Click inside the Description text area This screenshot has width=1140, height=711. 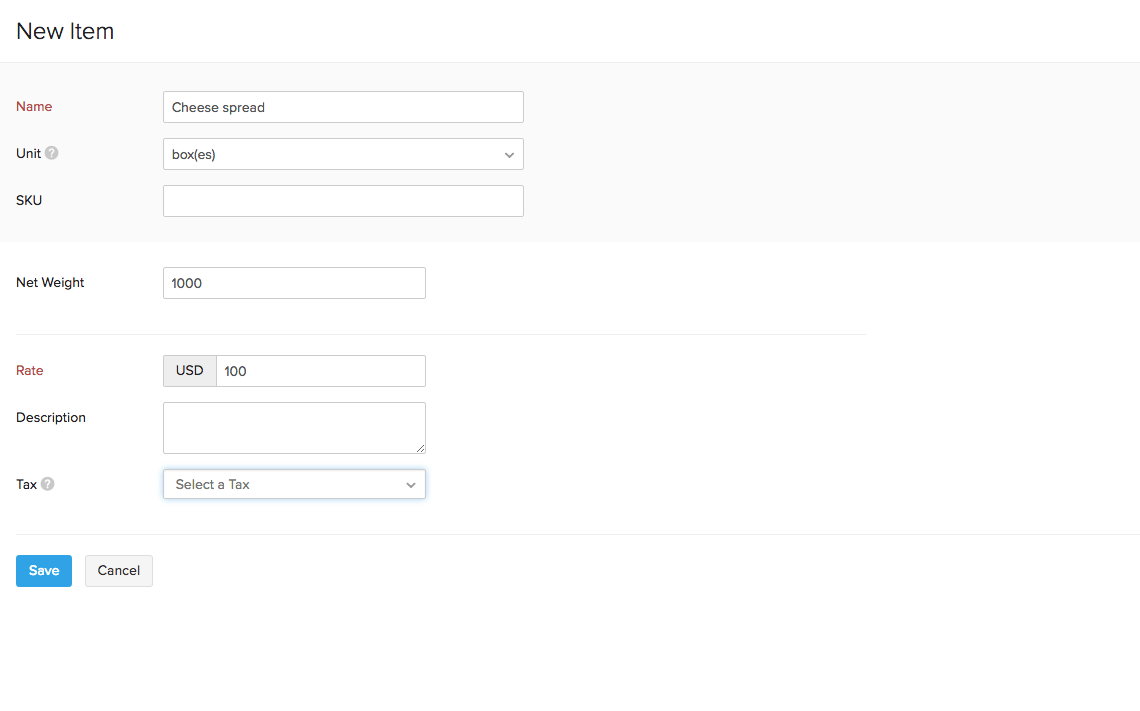294,427
